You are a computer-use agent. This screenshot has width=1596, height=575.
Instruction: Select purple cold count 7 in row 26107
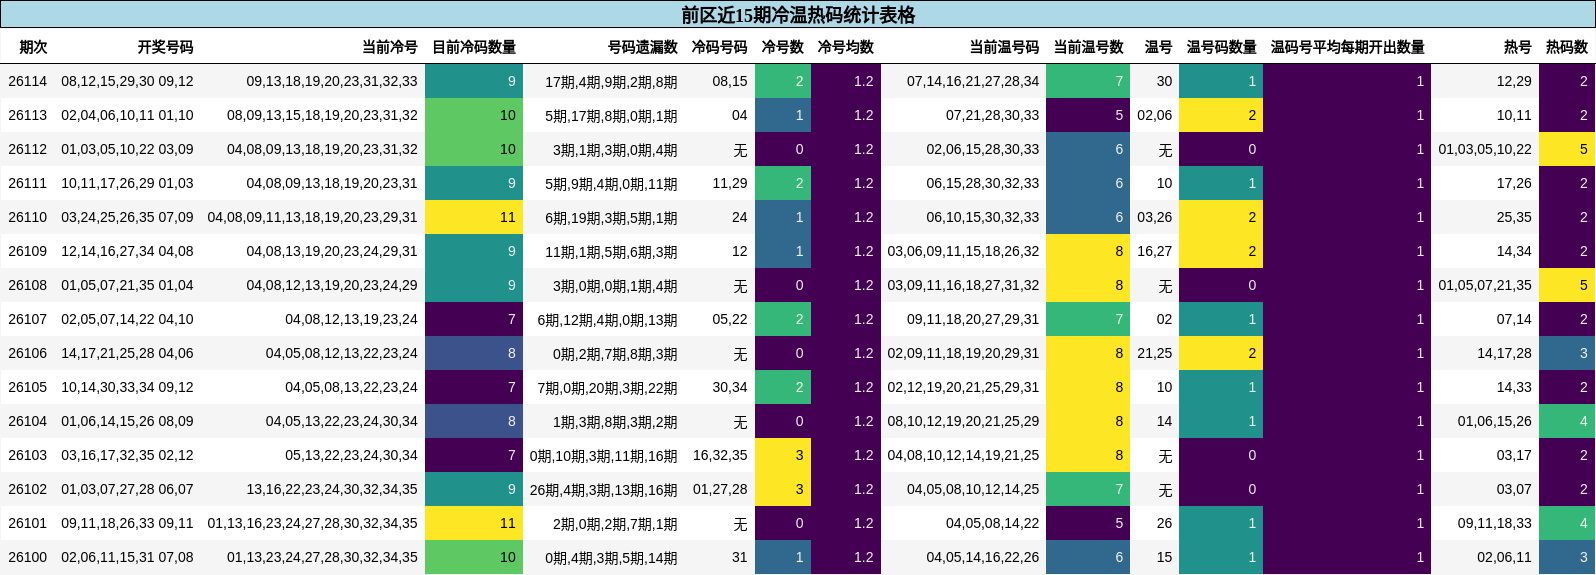474,319
